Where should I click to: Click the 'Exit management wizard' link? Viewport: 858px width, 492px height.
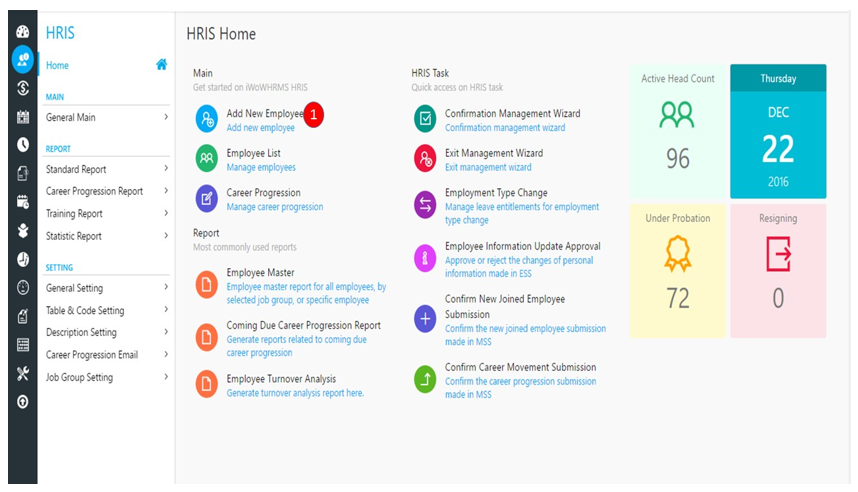coord(488,167)
